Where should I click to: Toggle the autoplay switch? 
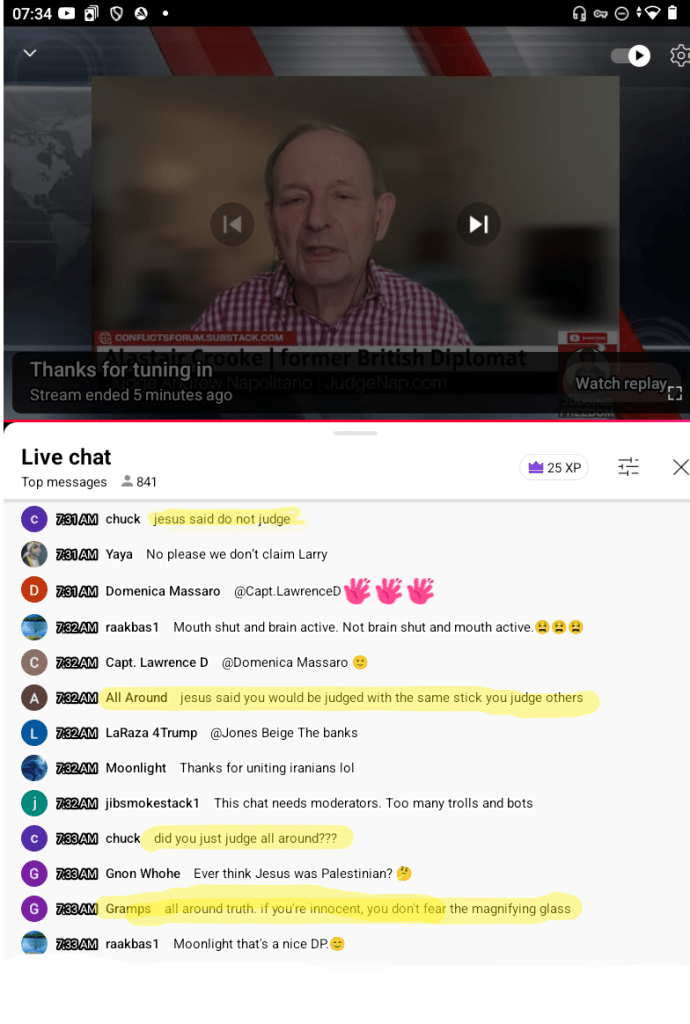point(631,56)
